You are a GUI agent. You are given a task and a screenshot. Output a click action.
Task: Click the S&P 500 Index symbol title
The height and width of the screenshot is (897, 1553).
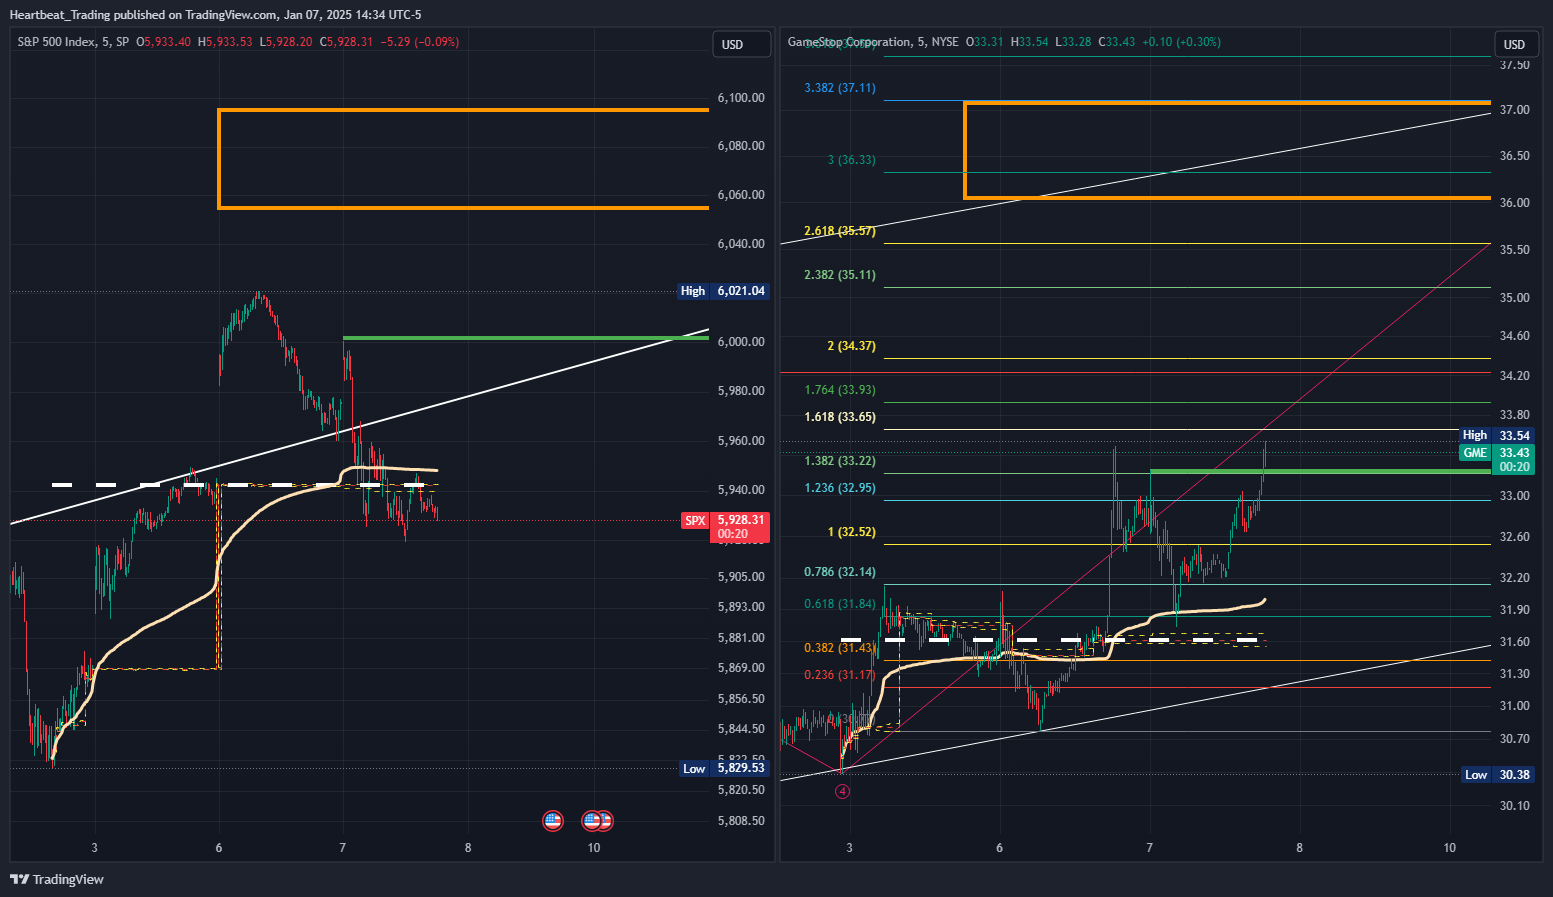pos(73,42)
